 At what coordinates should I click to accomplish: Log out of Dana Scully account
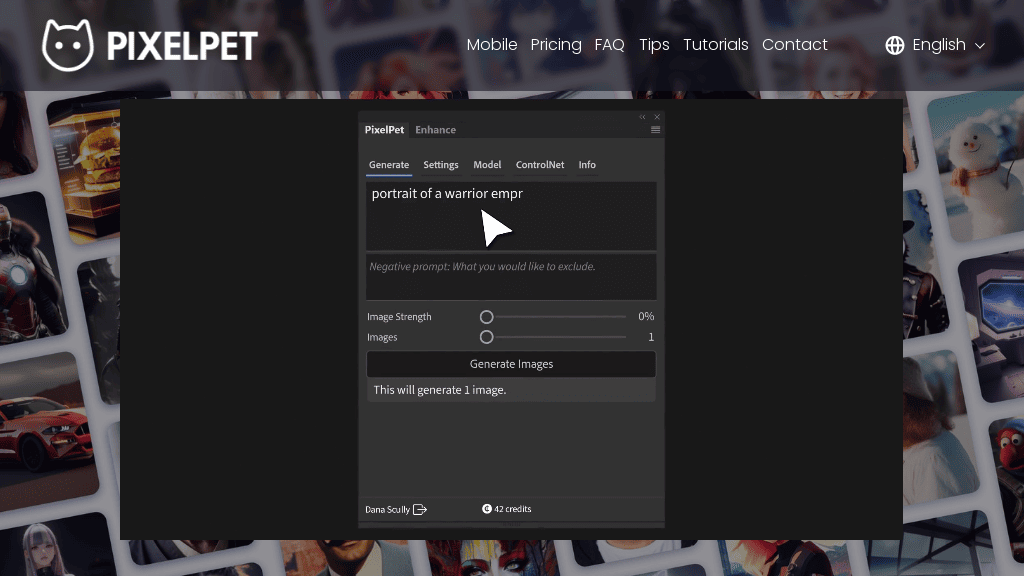click(421, 509)
